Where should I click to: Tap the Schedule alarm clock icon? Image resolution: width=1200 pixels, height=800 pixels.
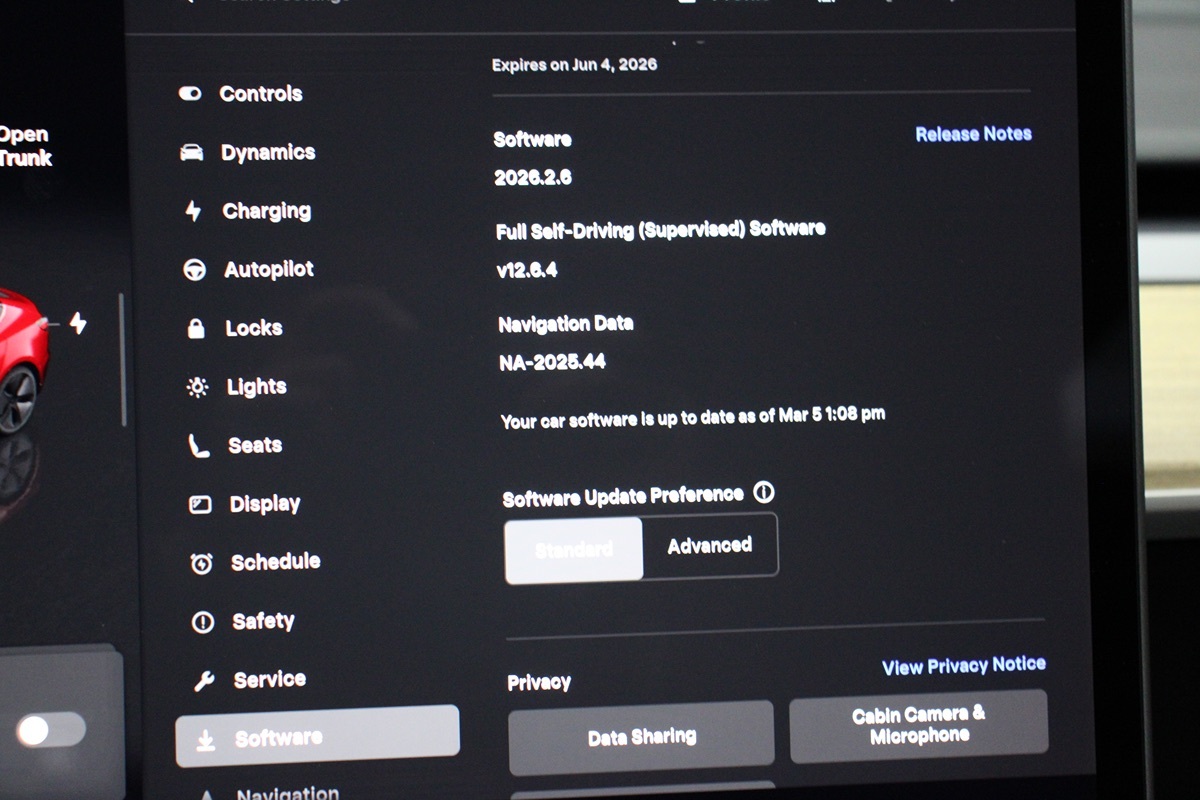(x=201, y=563)
